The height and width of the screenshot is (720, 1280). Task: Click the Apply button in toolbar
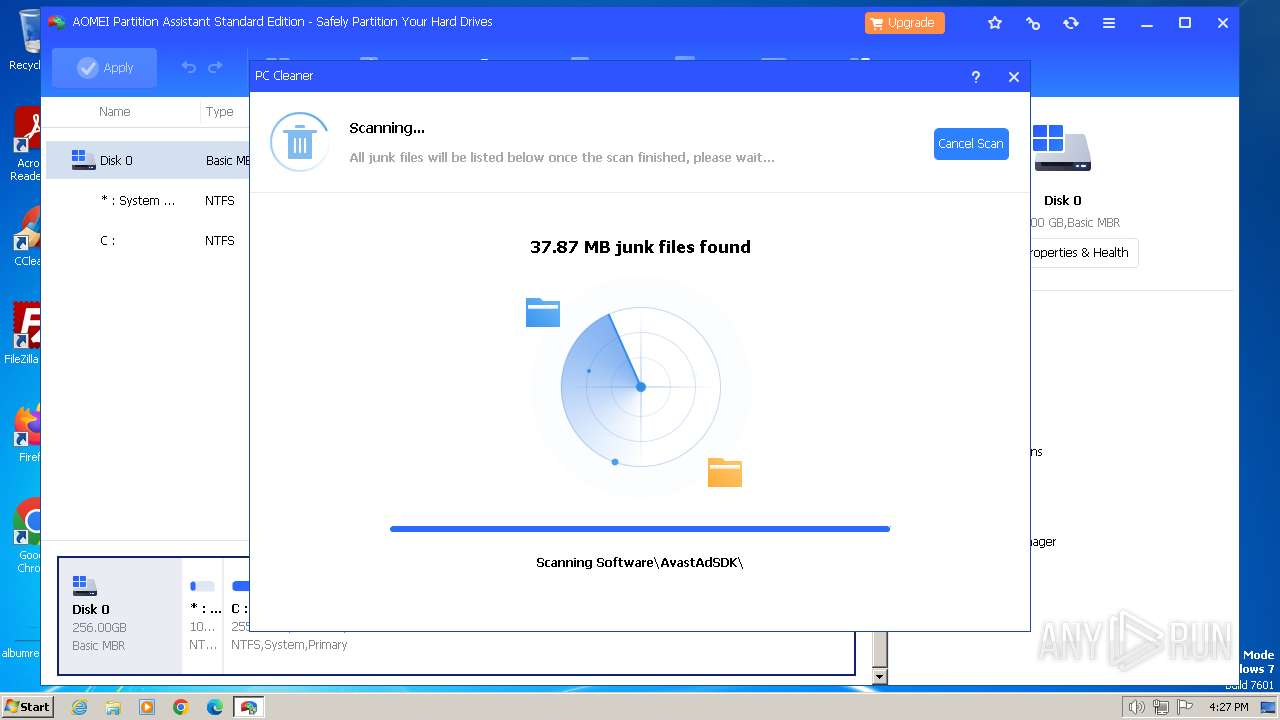(x=105, y=68)
